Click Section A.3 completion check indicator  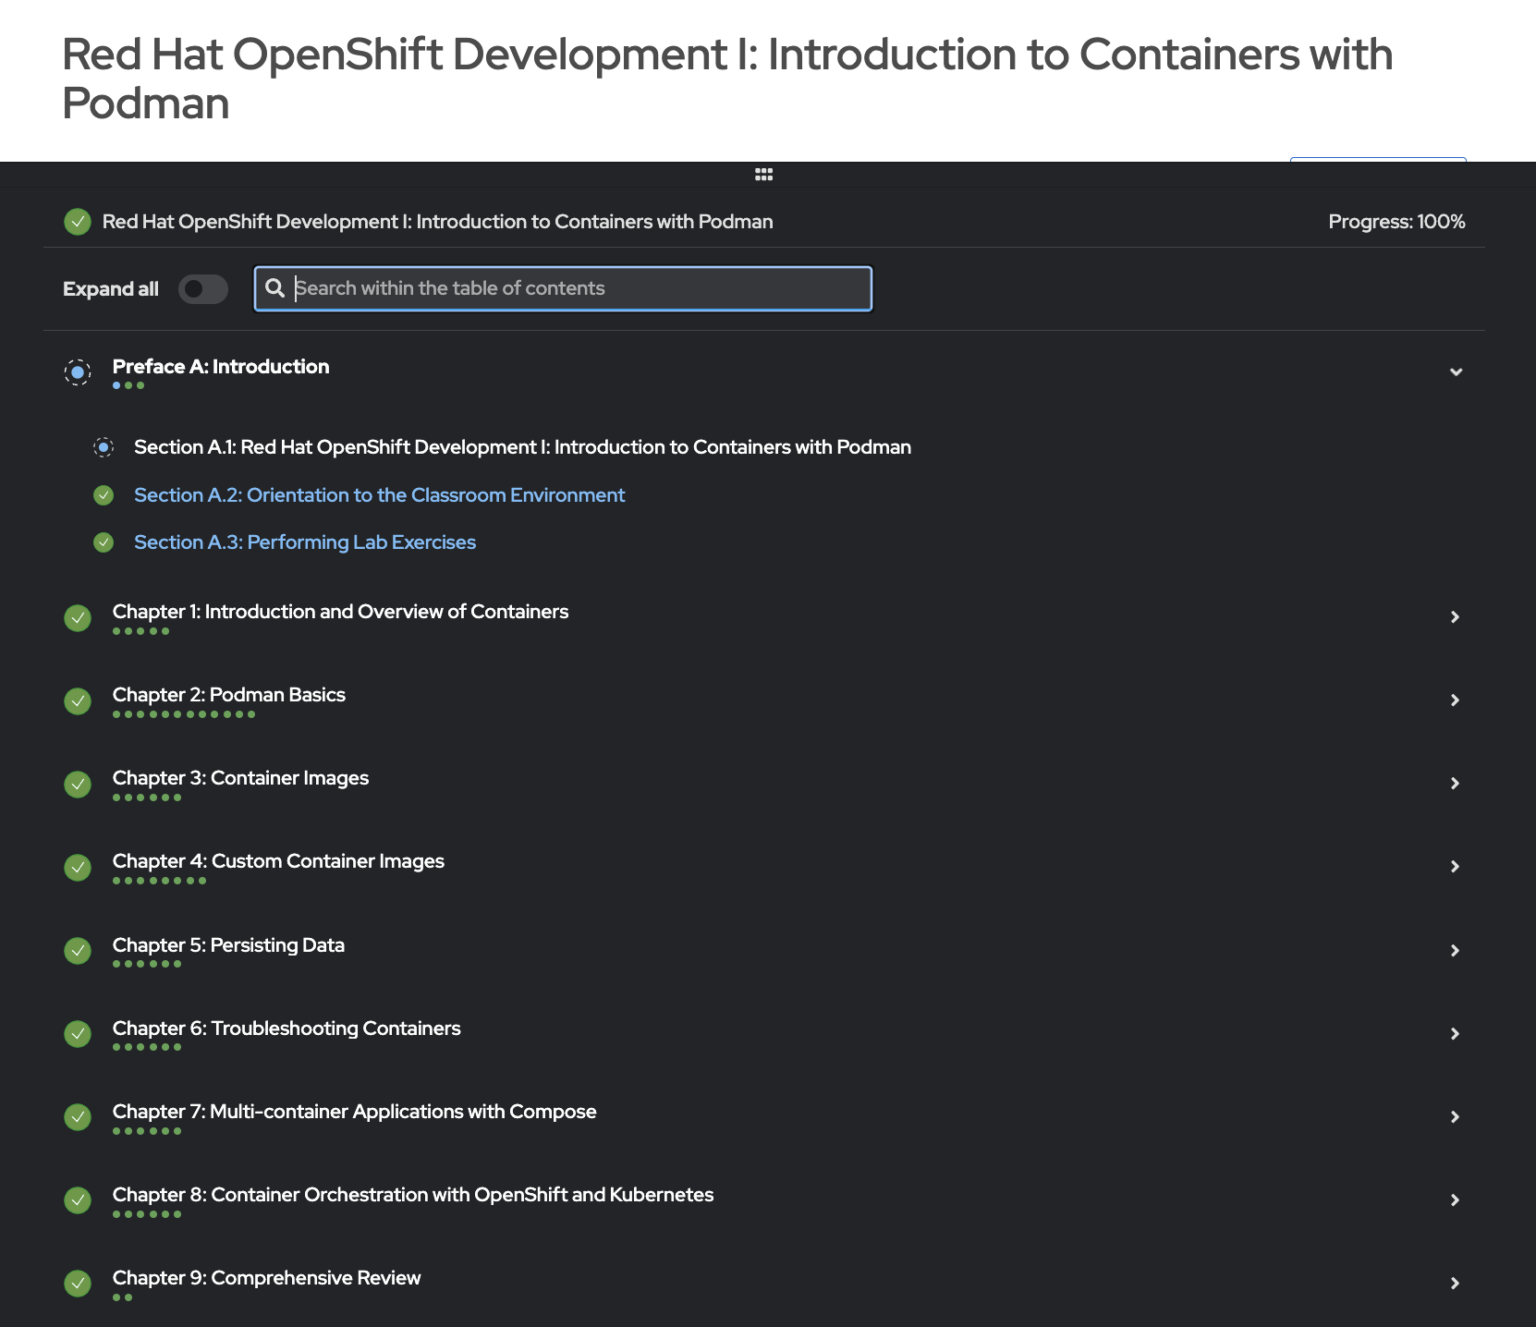103,542
